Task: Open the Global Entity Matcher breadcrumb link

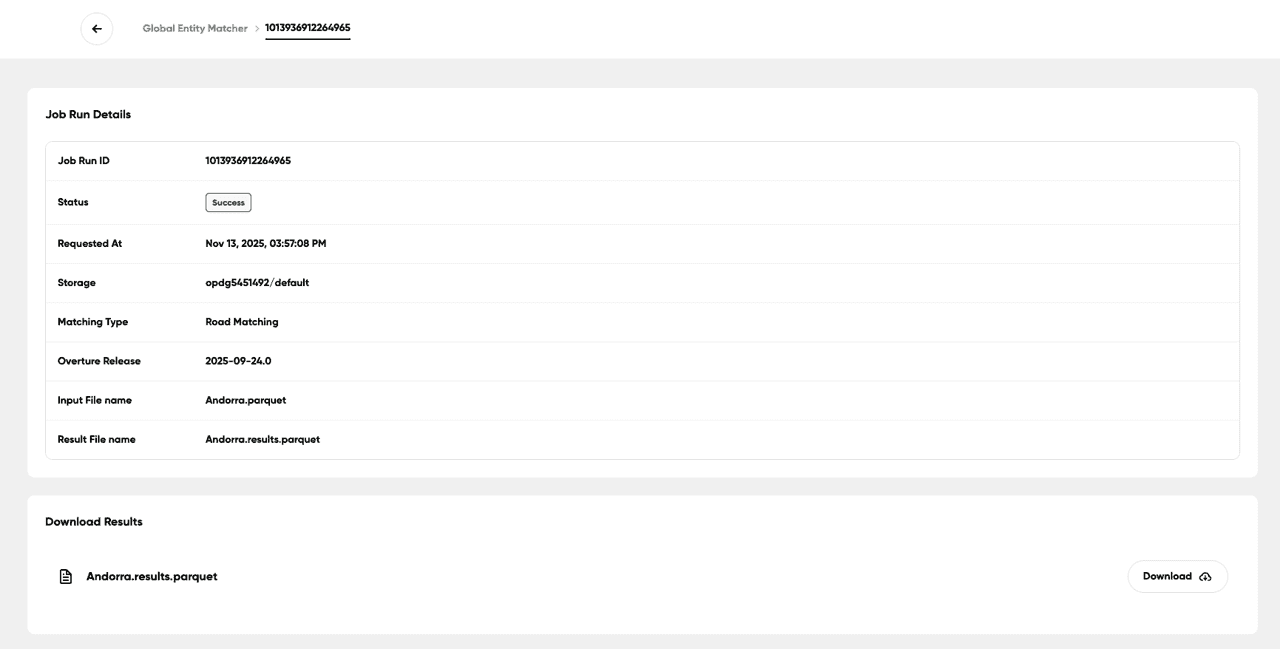Action: (x=195, y=29)
